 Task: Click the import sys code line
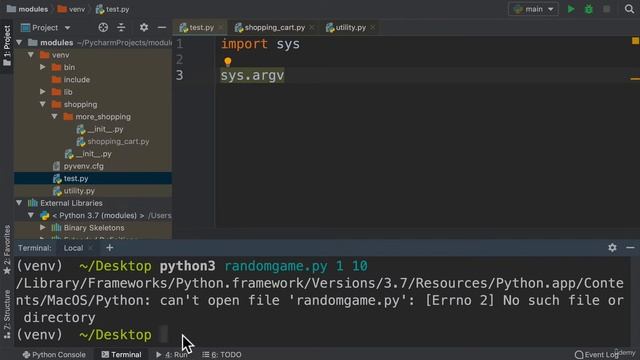tap(260, 44)
